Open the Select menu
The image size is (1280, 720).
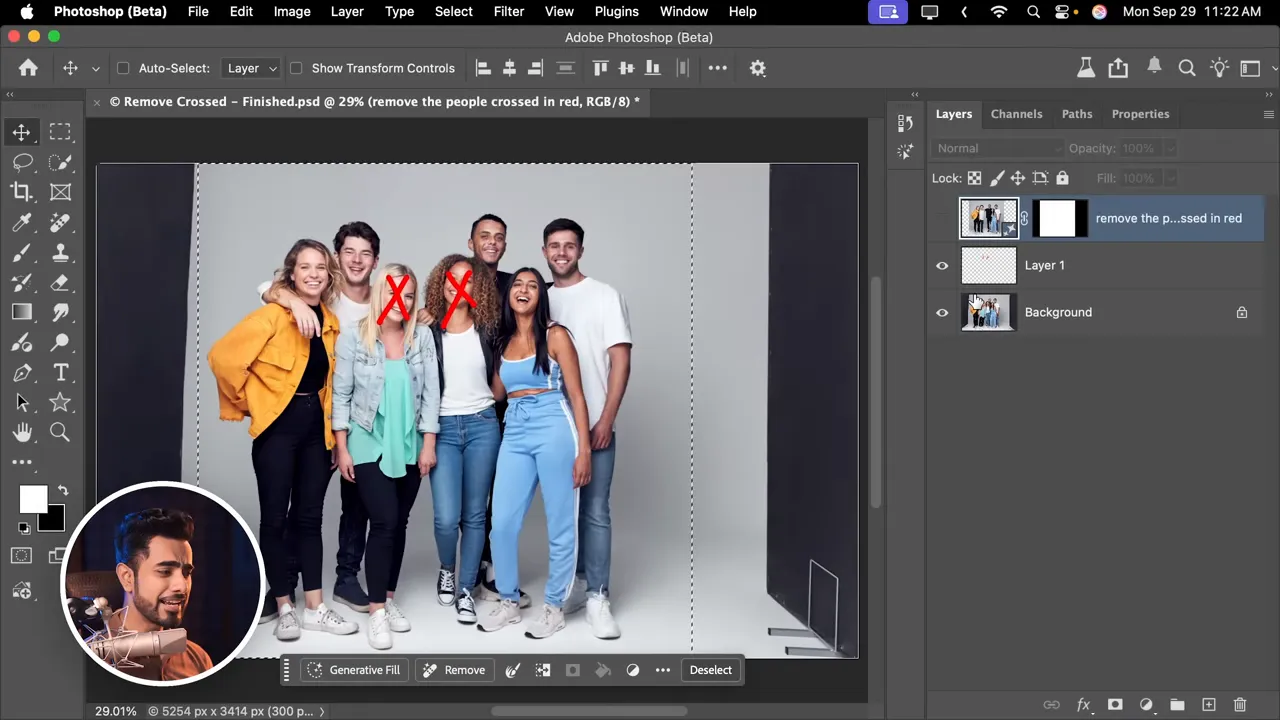pyautogui.click(x=453, y=11)
